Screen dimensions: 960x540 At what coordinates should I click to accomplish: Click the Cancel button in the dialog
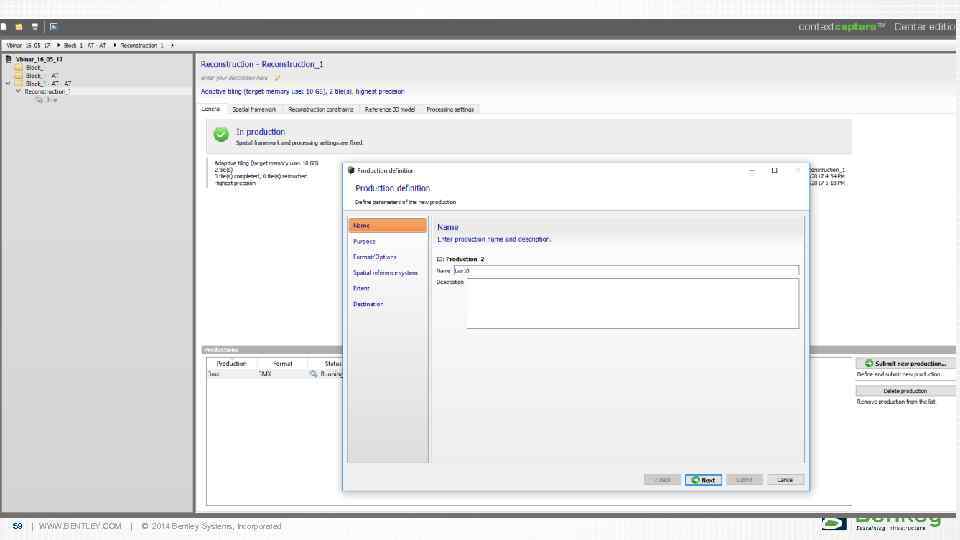click(786, 480)
